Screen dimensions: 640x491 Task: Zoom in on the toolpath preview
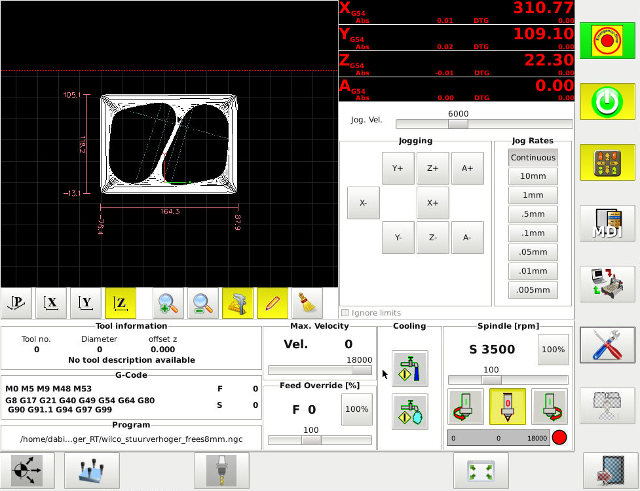tap(168, 302)
